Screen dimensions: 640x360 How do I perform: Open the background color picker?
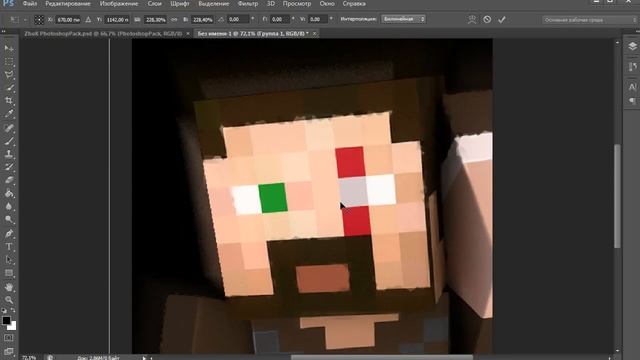pos(13,327)
